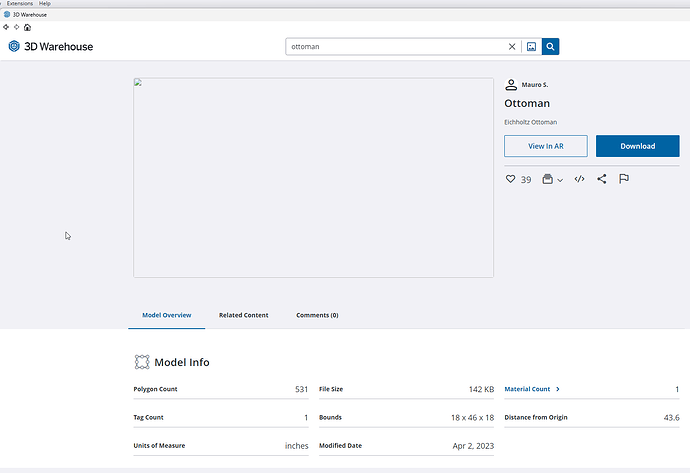The image size is (690, 473).
Task: Select Bounds value 18 x 46 x 18
Action: tap(472, 417)
